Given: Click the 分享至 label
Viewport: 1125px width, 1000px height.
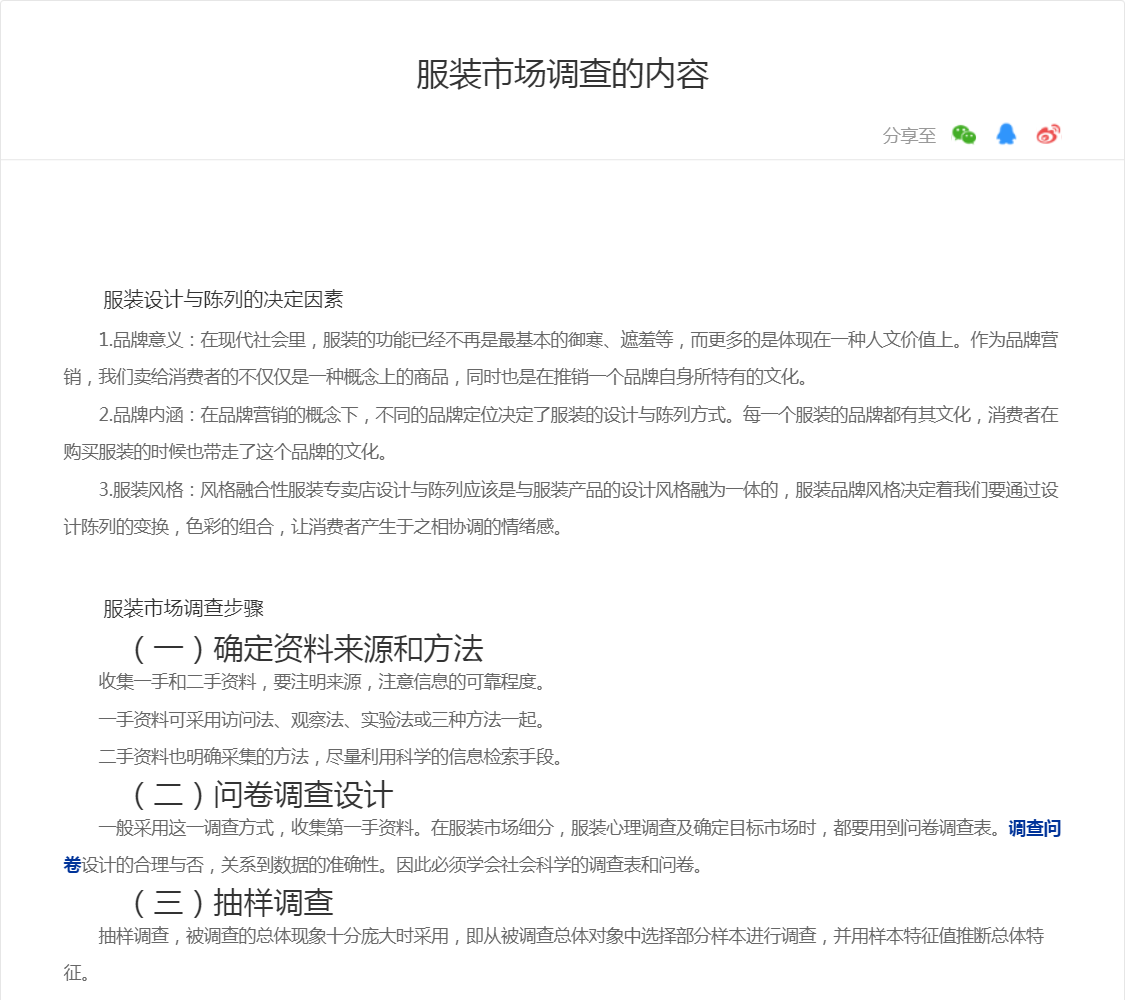Looking at the screenshot, I should (909, 136).
